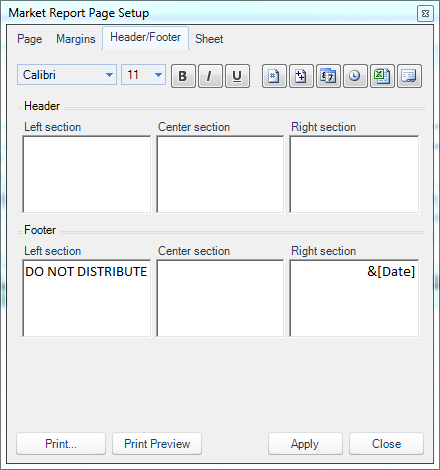Toggle Italic formatting button

click(210, 76)
